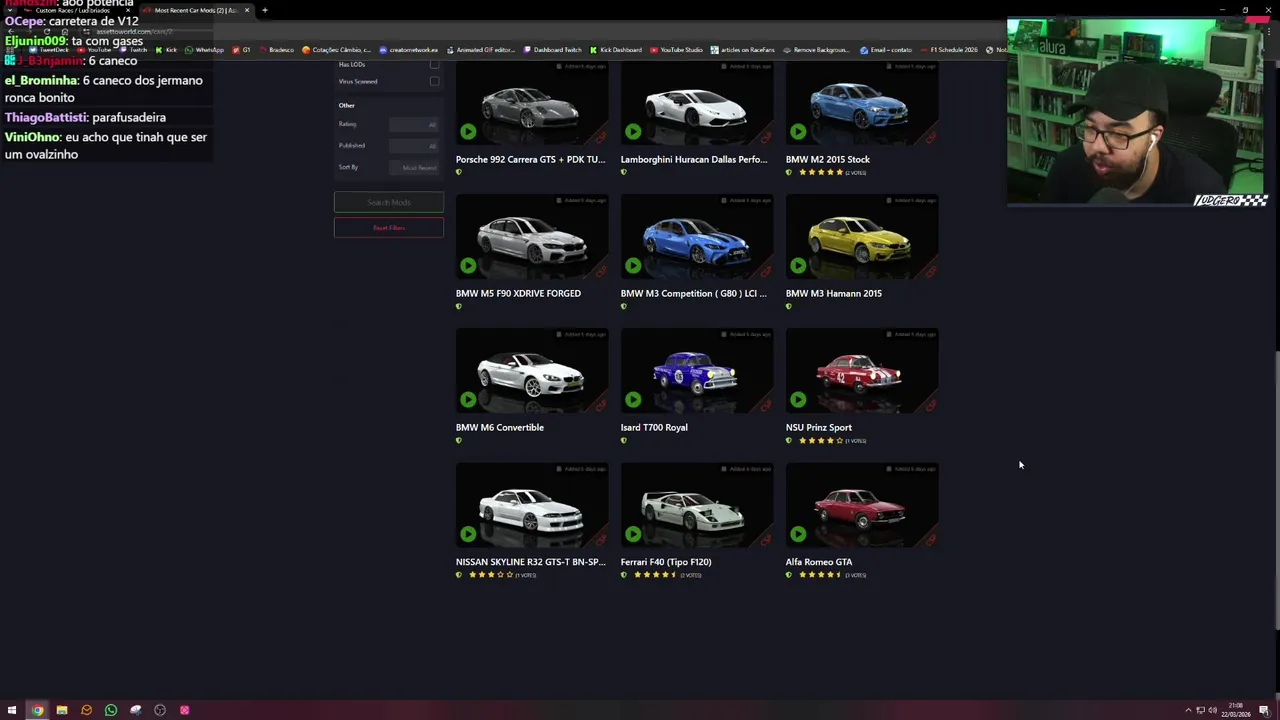Enable the Has LODs checkbox
Image resolution: width=1280 pixels, height=720 pixels.
434,65
